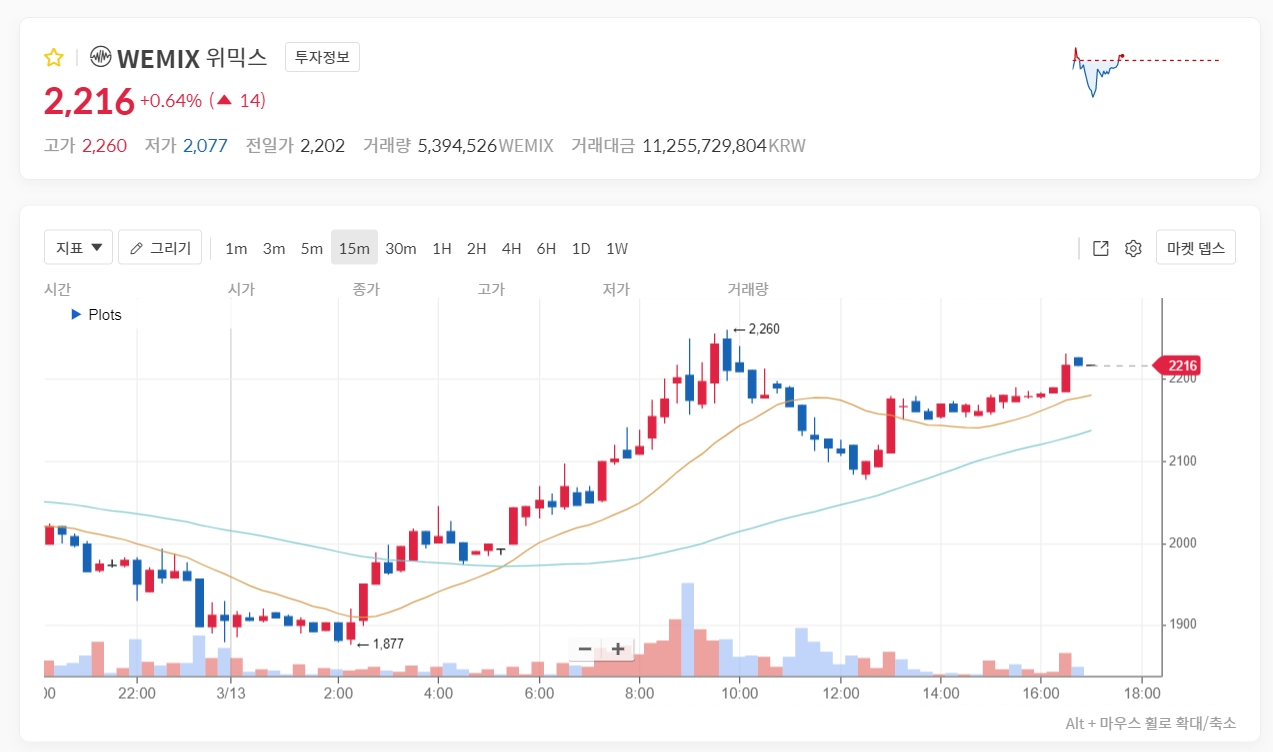The width and height of the screenshot is (1273, 752).
Task: Select the 1H chart interval
Action: point(442,248)
